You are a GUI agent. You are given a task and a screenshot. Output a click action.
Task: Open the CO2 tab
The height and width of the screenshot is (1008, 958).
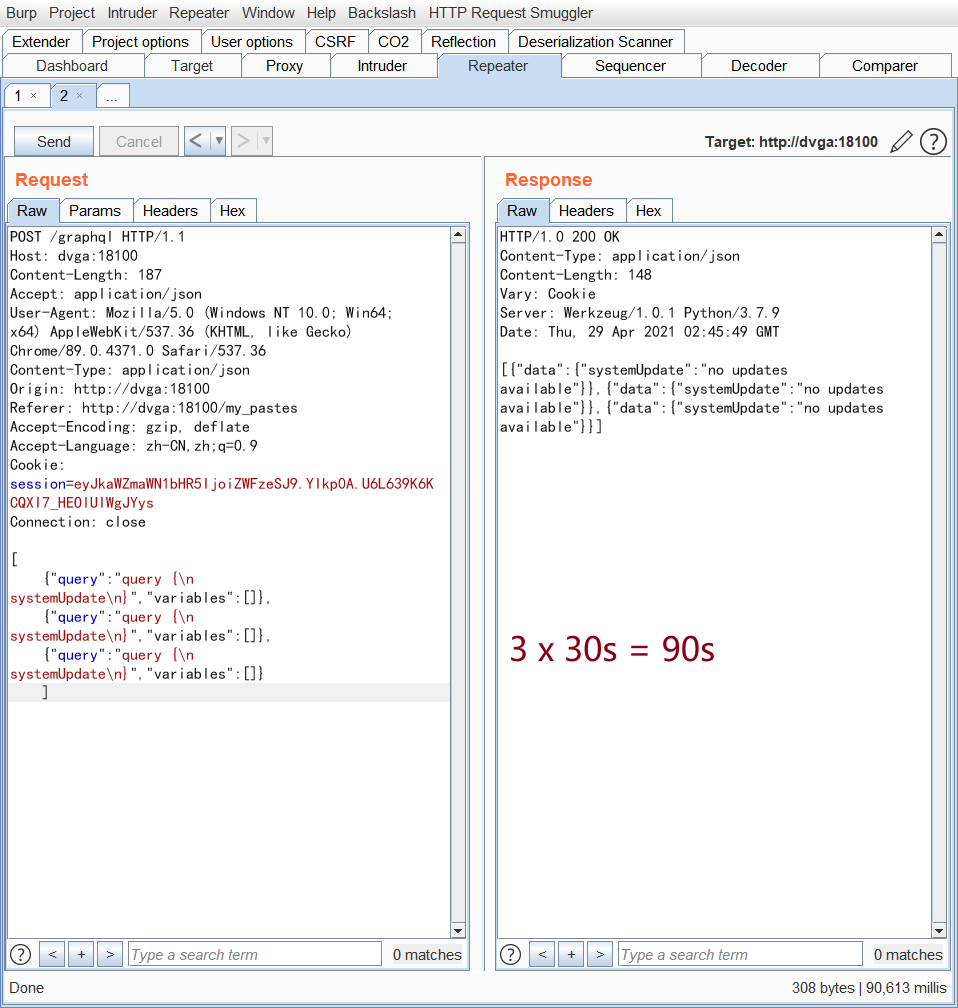click(393, 42)
